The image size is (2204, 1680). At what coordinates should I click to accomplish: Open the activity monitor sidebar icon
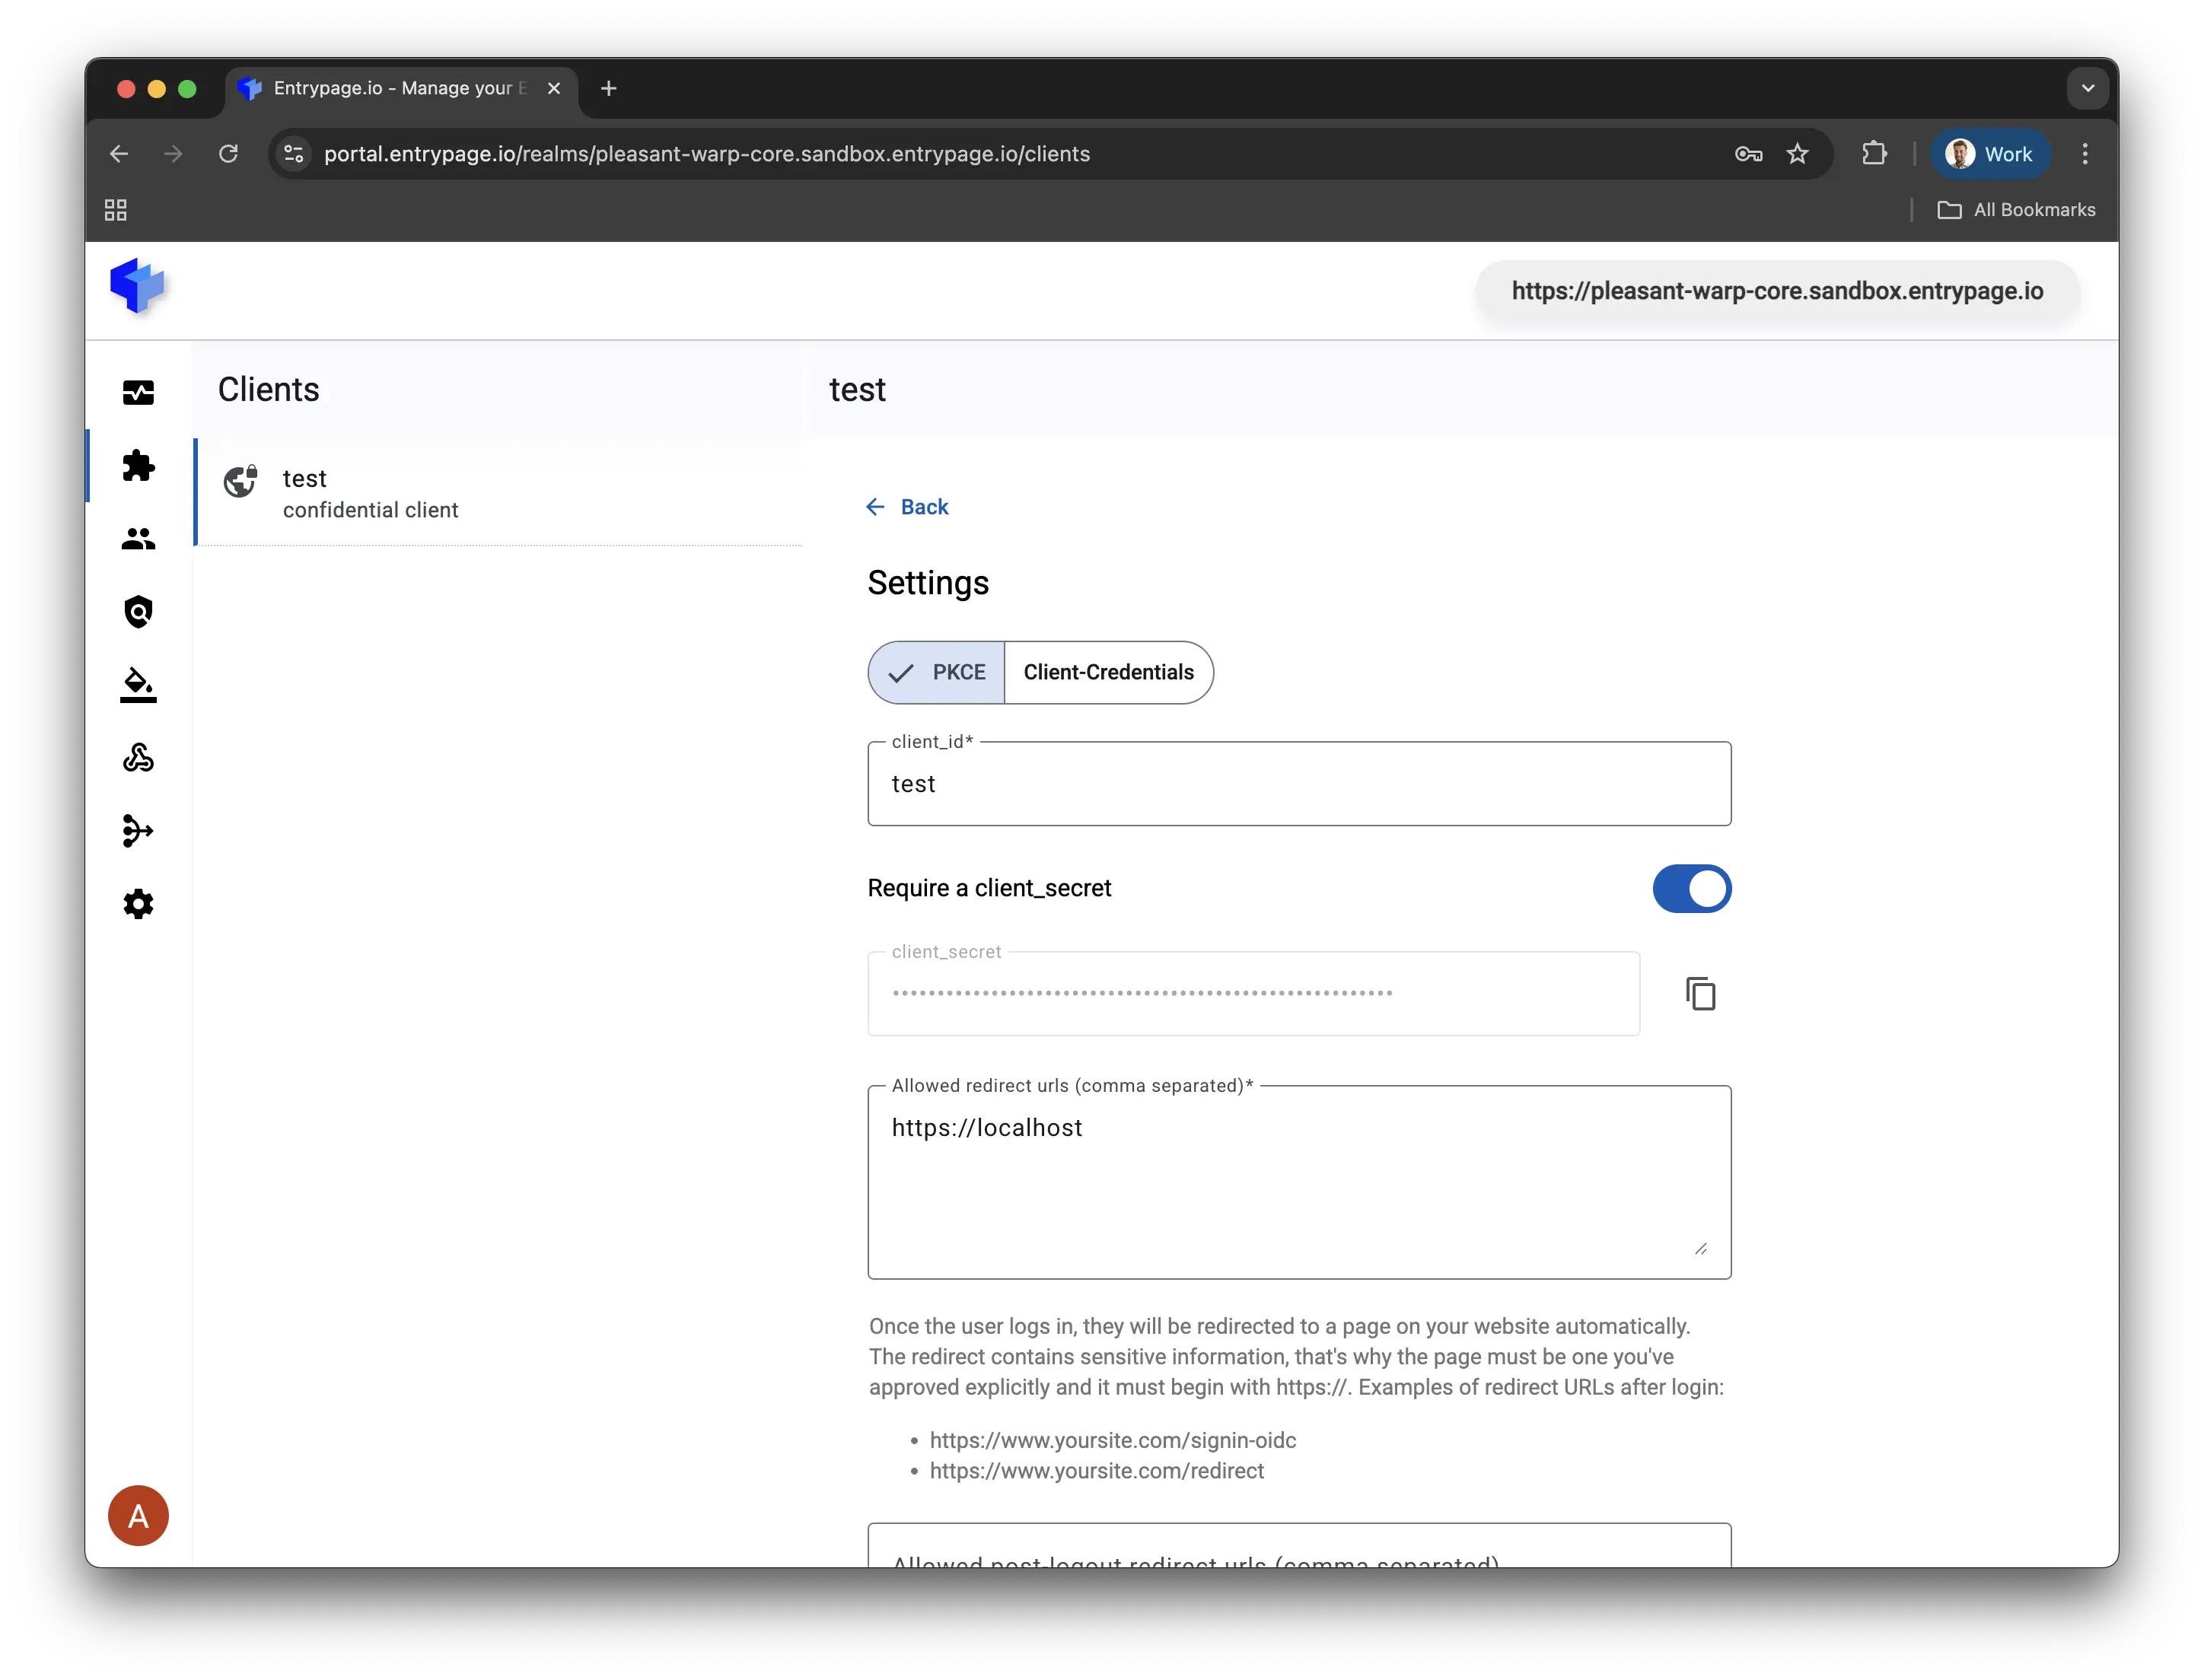point(138,393)
